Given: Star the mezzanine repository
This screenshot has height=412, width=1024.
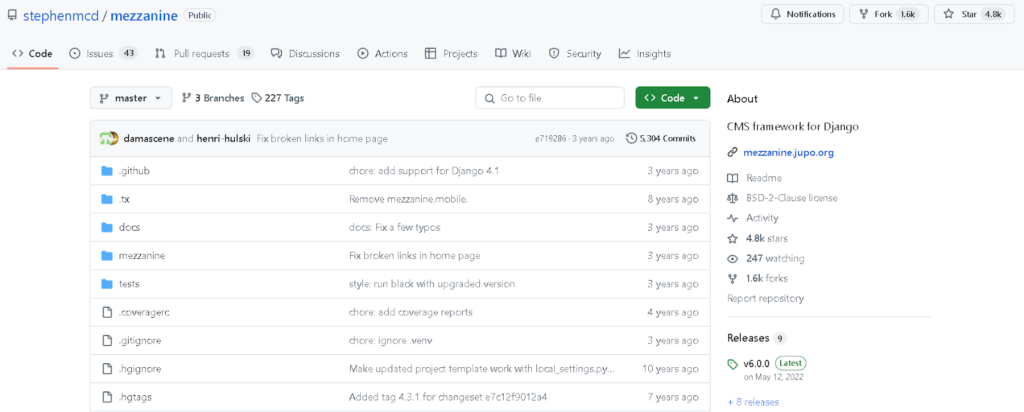Looking at the screenshot, I should click(976, 14).
